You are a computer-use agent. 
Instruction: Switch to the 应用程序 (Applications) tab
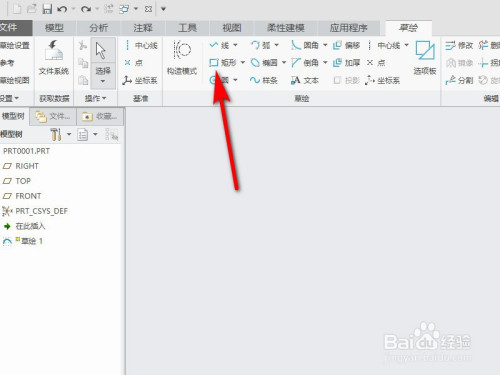(x=348, y=28)
